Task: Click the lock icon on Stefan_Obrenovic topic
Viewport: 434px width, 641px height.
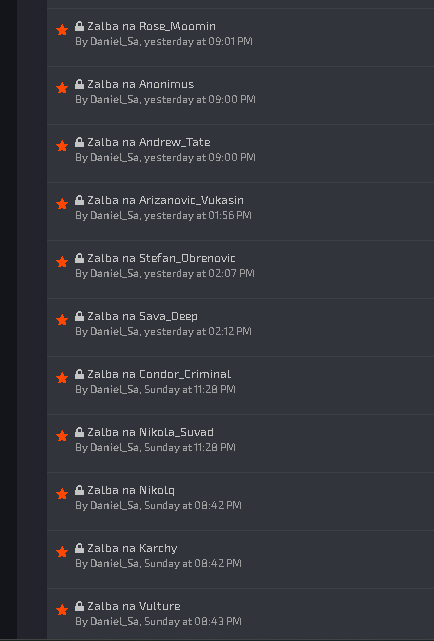Action: [x=79, y=258]
